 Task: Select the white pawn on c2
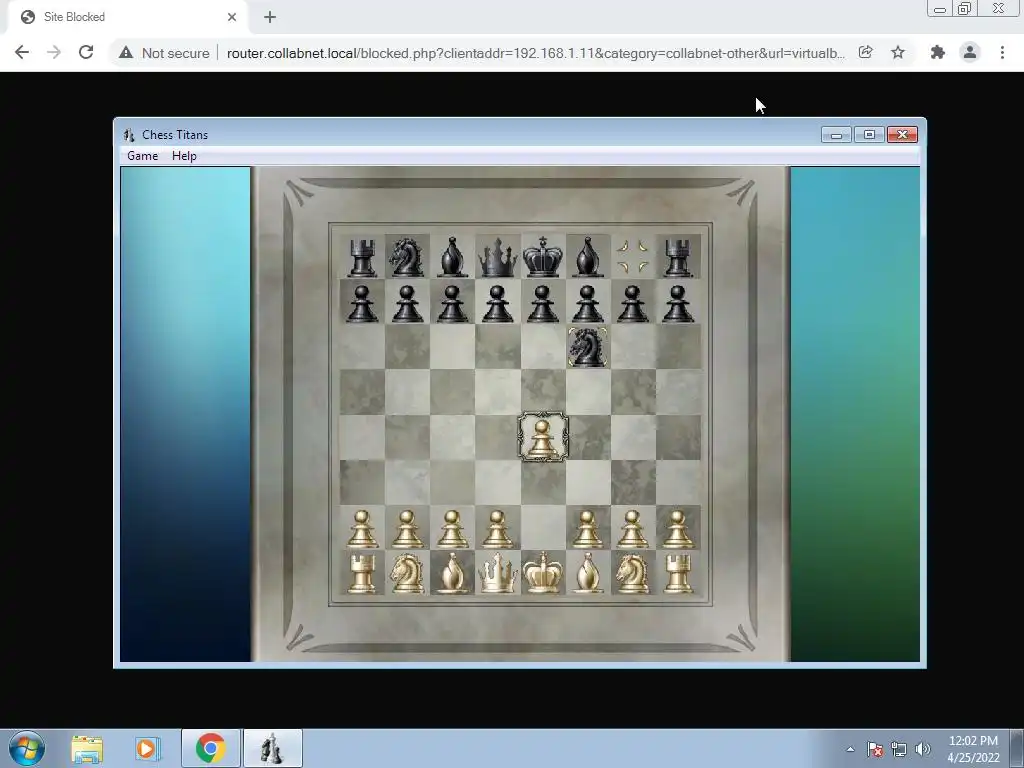coord(453,529)
